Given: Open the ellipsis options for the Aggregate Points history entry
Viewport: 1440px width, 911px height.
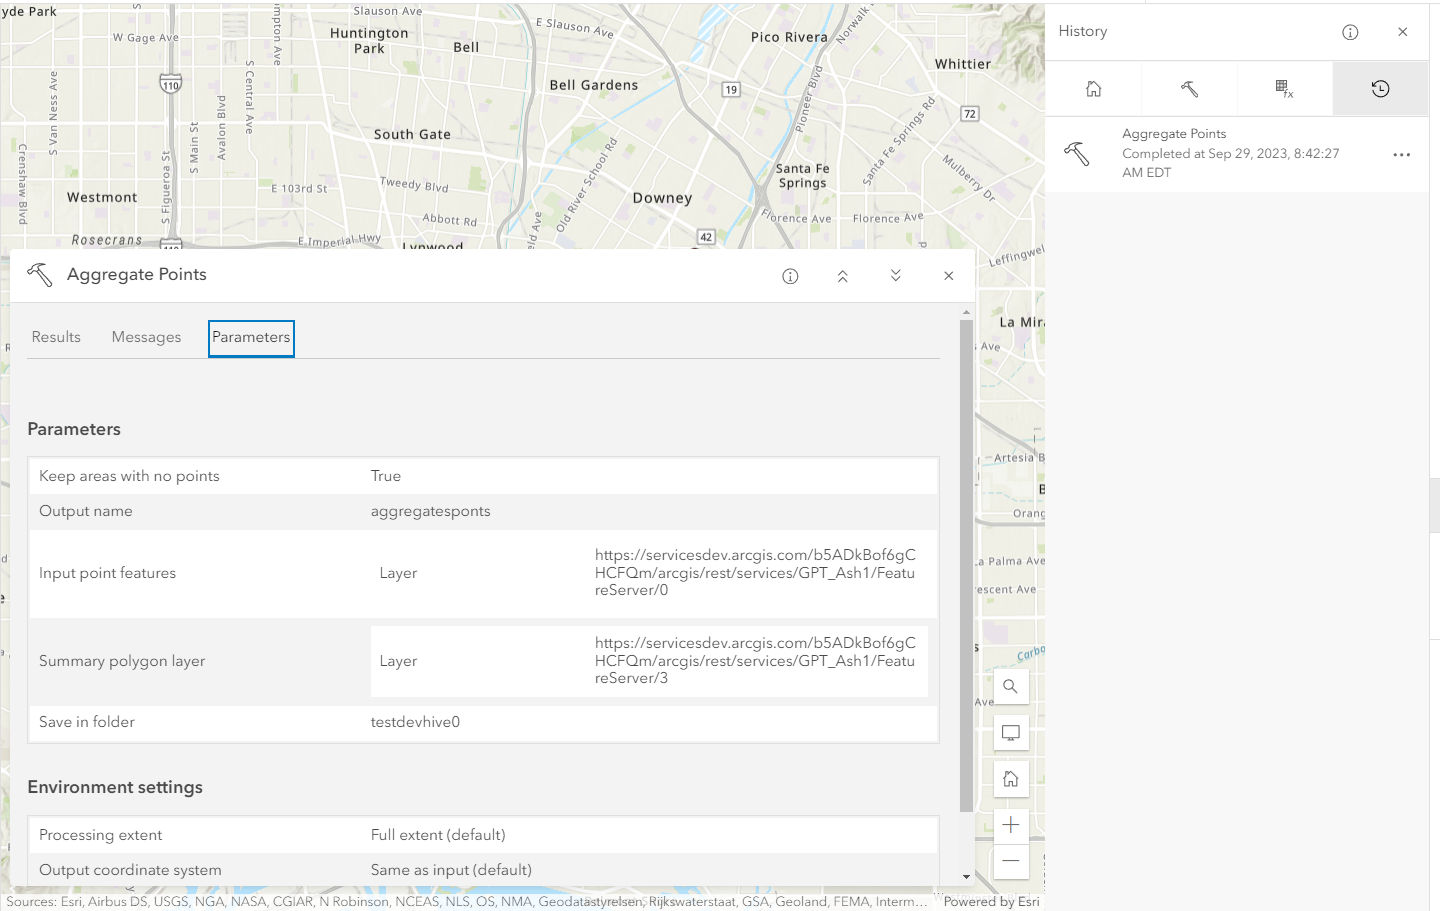Looking at the screenshot, I should pos(1402,154).
